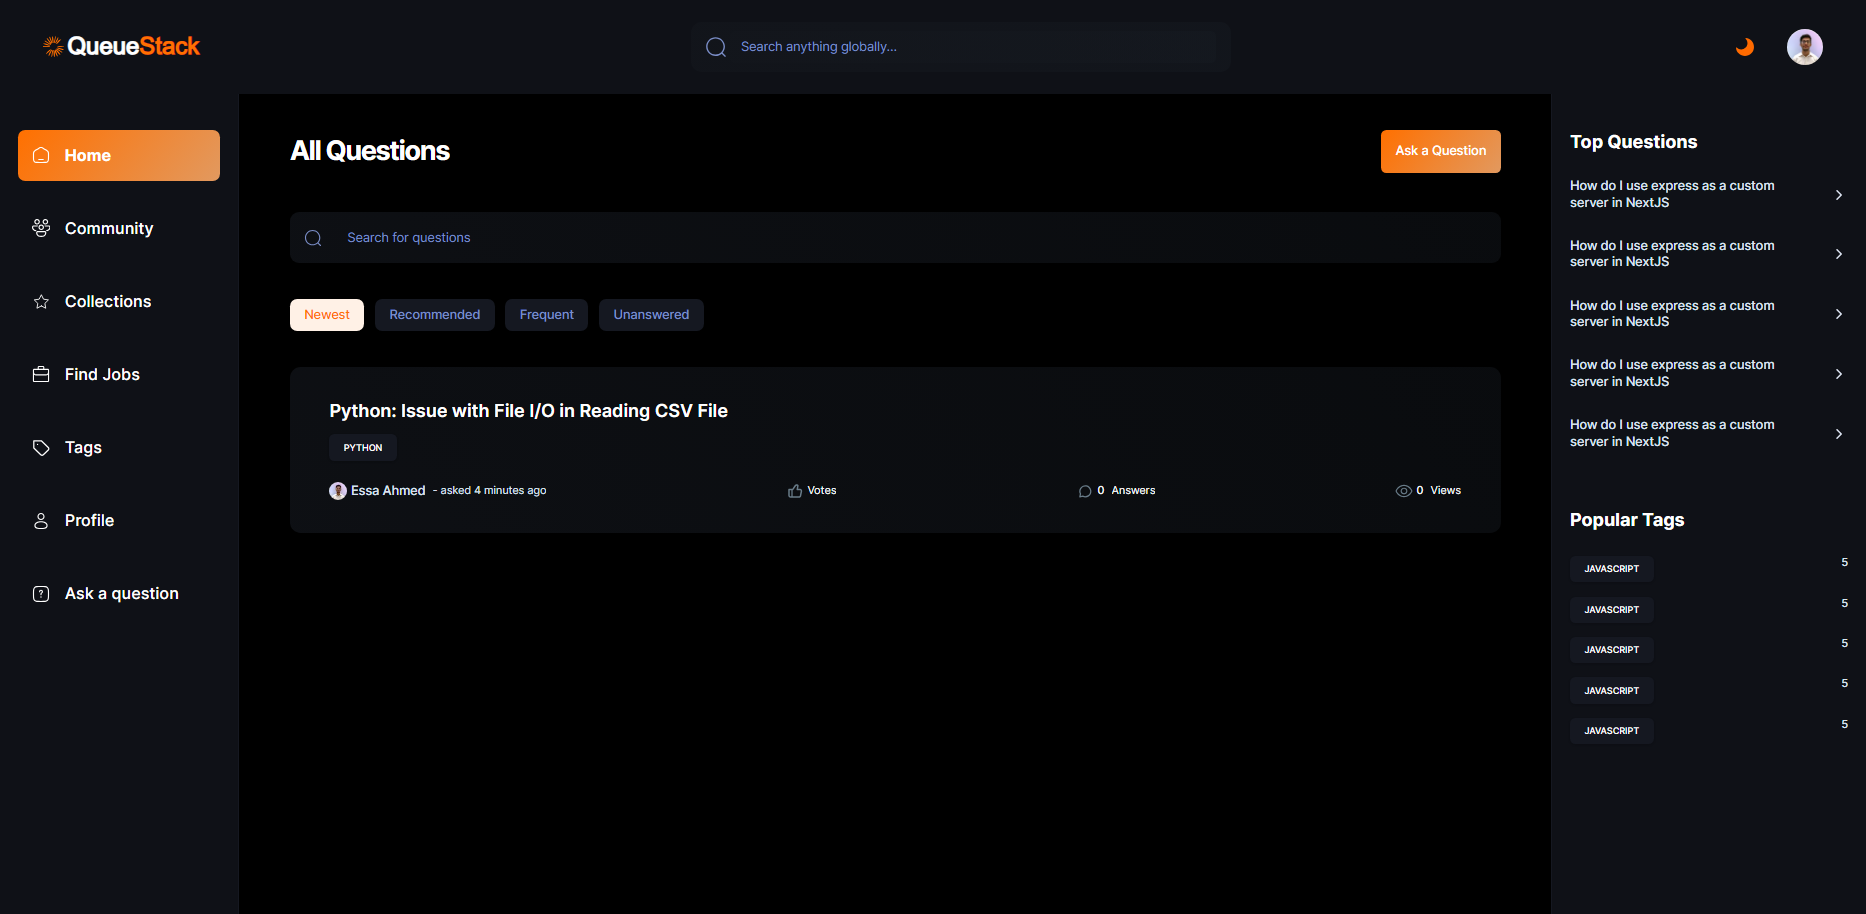1866x914 pixels.
Task: Click last JAVASCRIPT popular tag
Action: pyautogui.click(x=1612, y=731)
